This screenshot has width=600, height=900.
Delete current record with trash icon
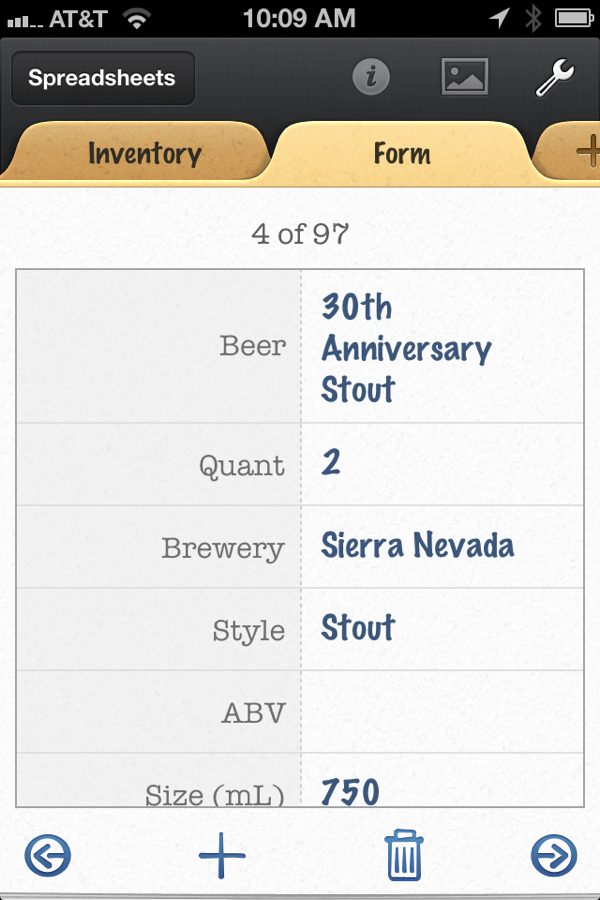404,855
